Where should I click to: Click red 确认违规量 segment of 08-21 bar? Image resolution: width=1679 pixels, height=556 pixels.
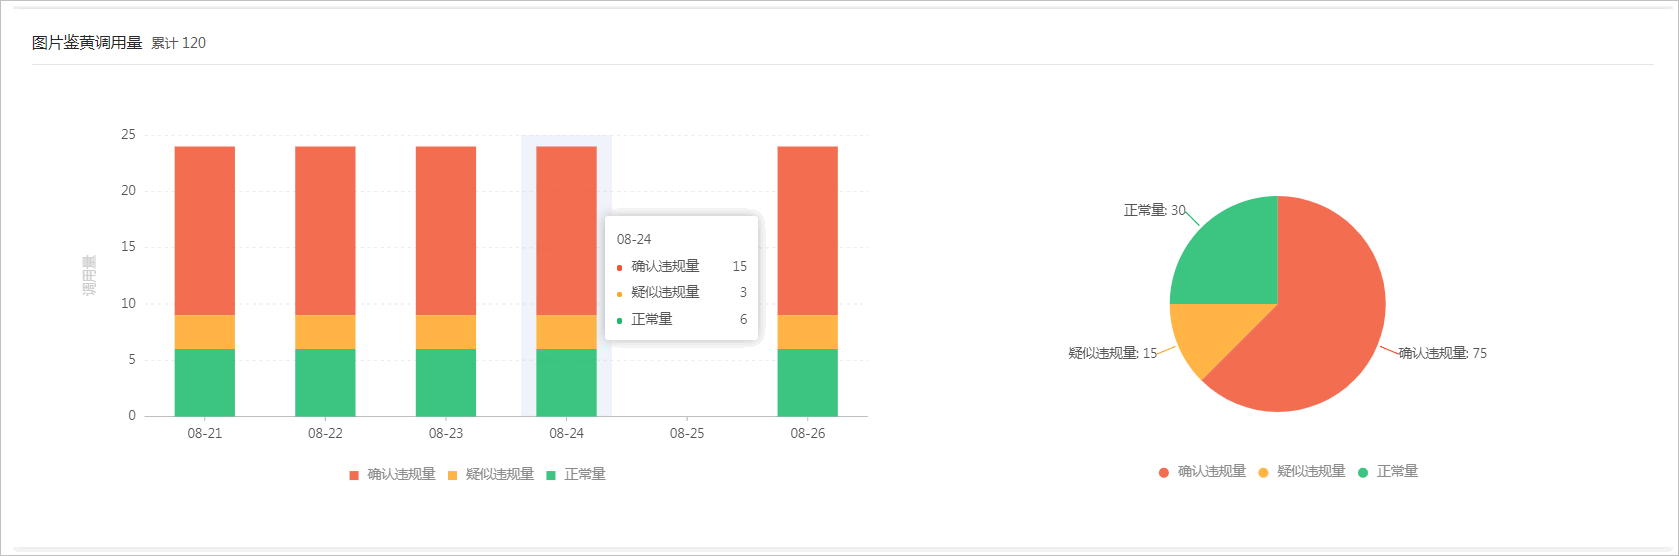pyautogui.click(x=205, y=231)
